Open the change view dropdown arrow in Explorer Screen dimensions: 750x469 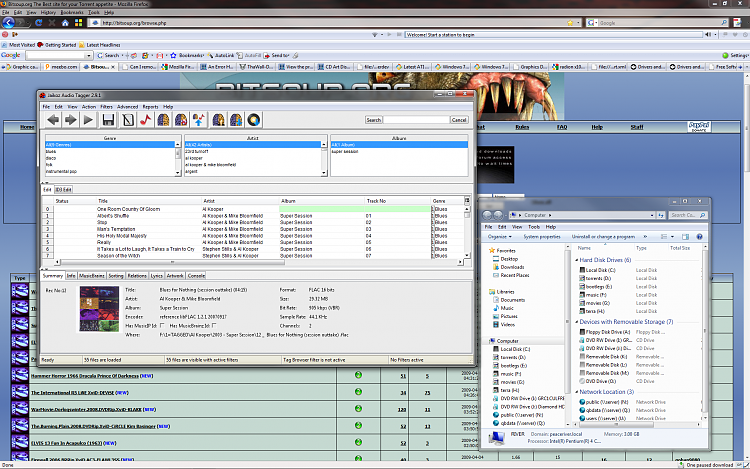(x=672, y=237)
